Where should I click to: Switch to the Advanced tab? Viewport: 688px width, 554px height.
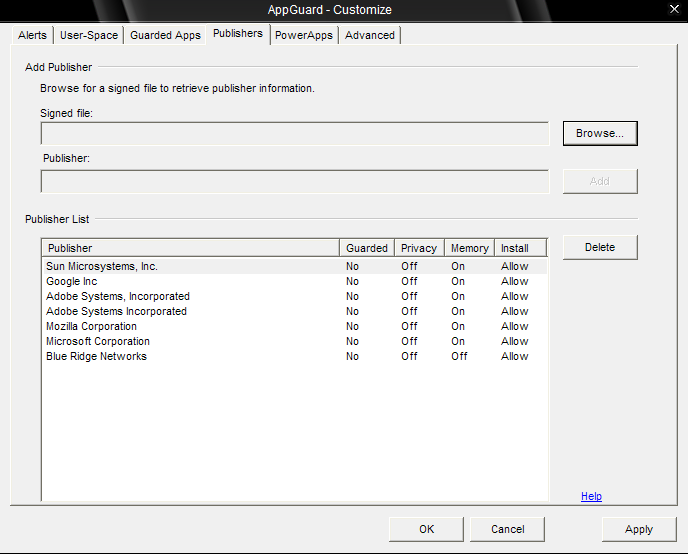click(369, 35)
